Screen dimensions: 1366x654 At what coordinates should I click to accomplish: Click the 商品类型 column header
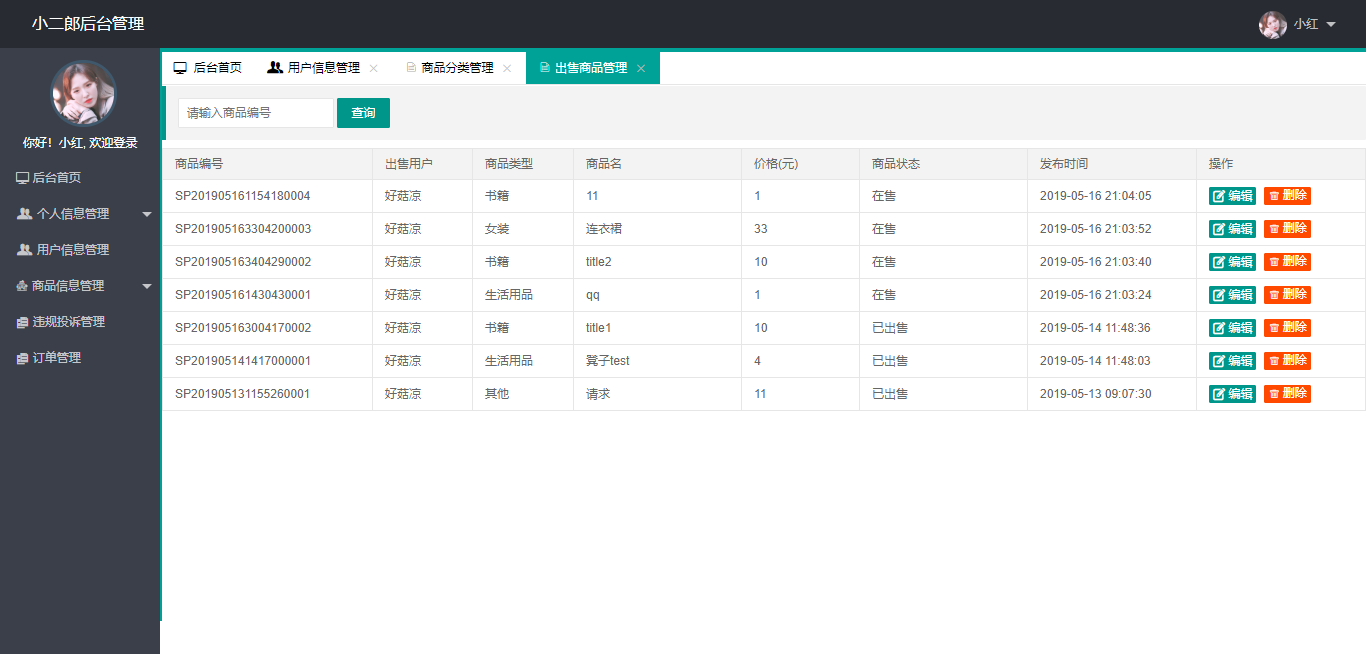[523, 164]
